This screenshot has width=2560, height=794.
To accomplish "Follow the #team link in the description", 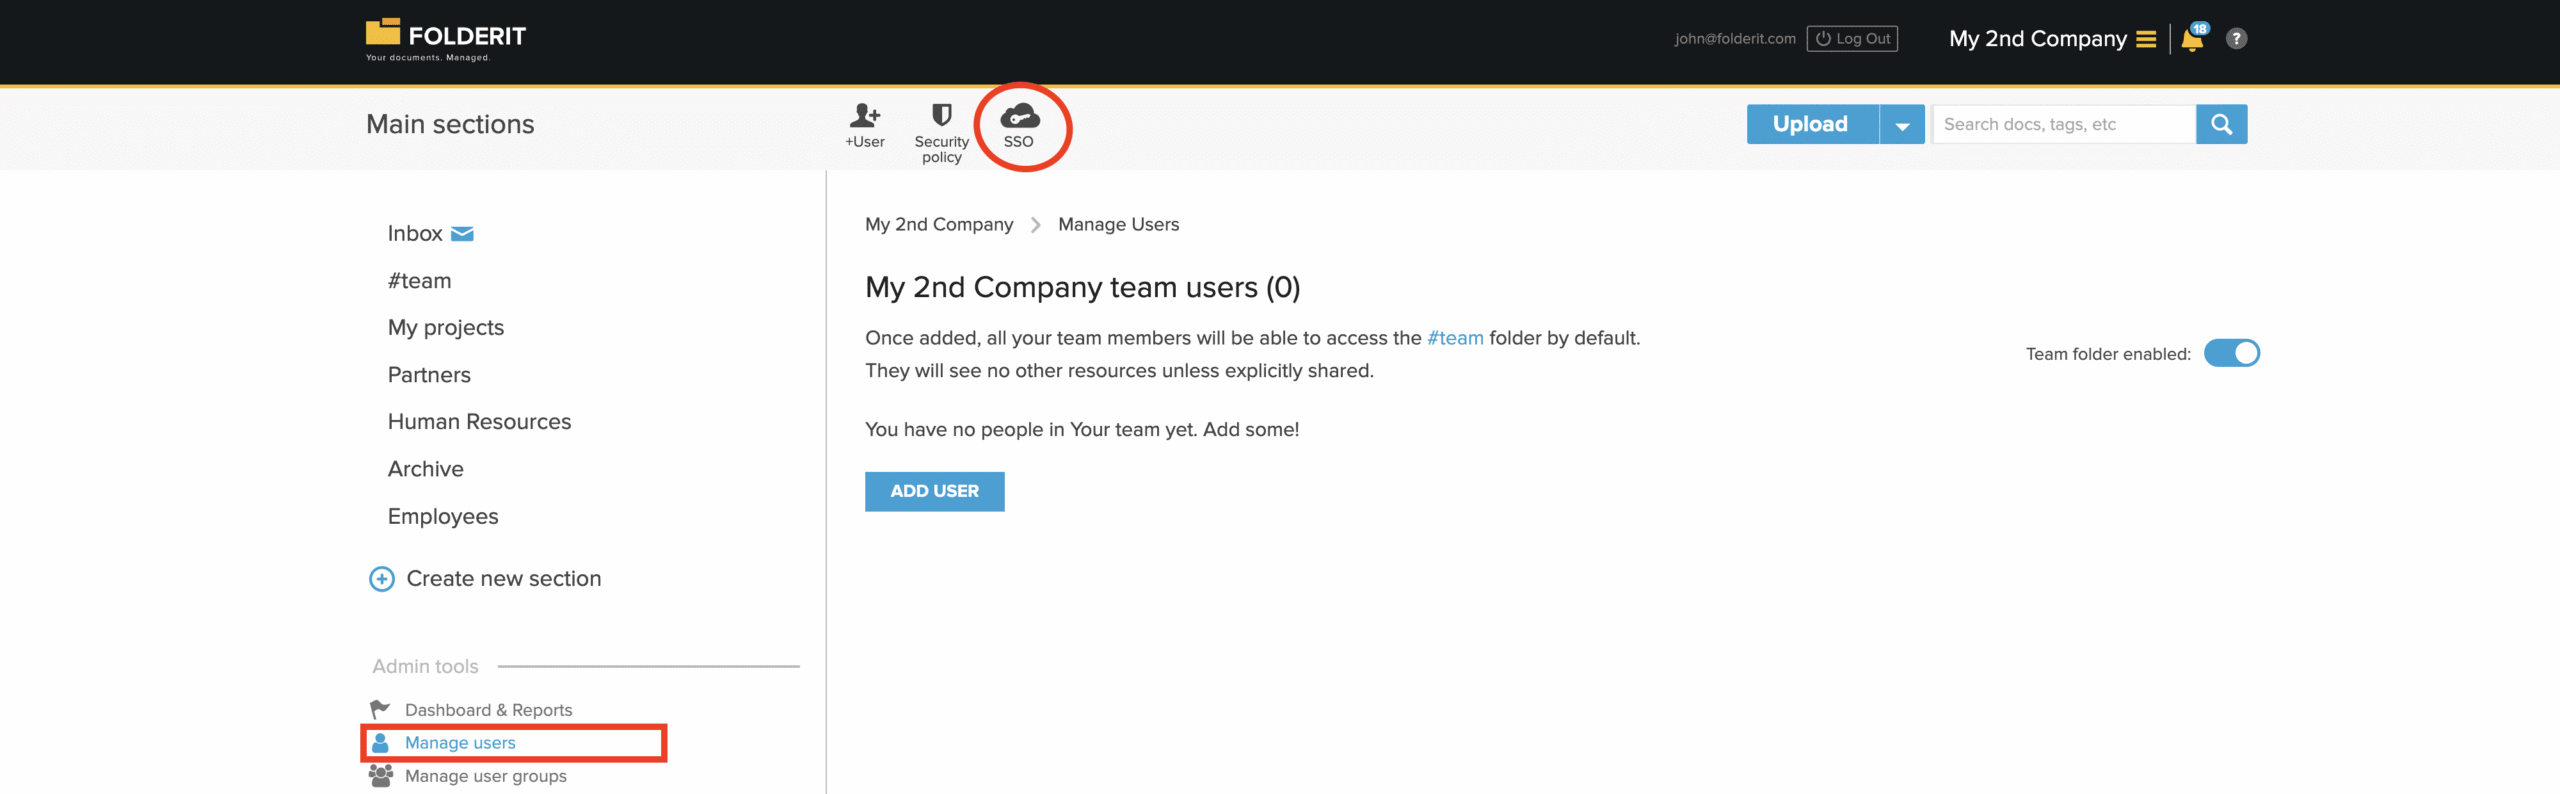I will point(1455,338).
